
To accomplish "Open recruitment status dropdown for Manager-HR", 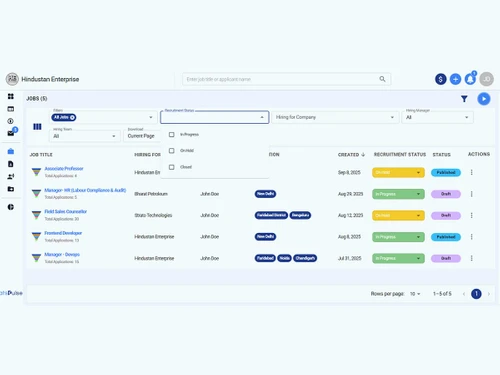I will [398, 194].
